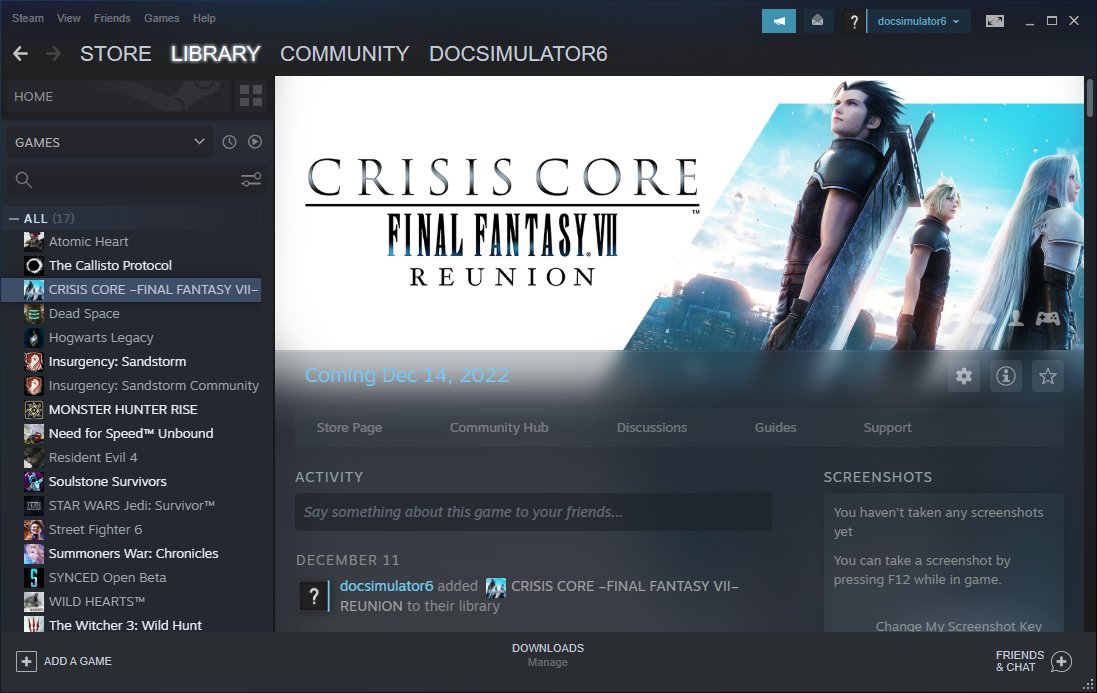Open the Discussions link
Image resolution: width=1097 pixels, height=693 pixels.
pos(651,427)
